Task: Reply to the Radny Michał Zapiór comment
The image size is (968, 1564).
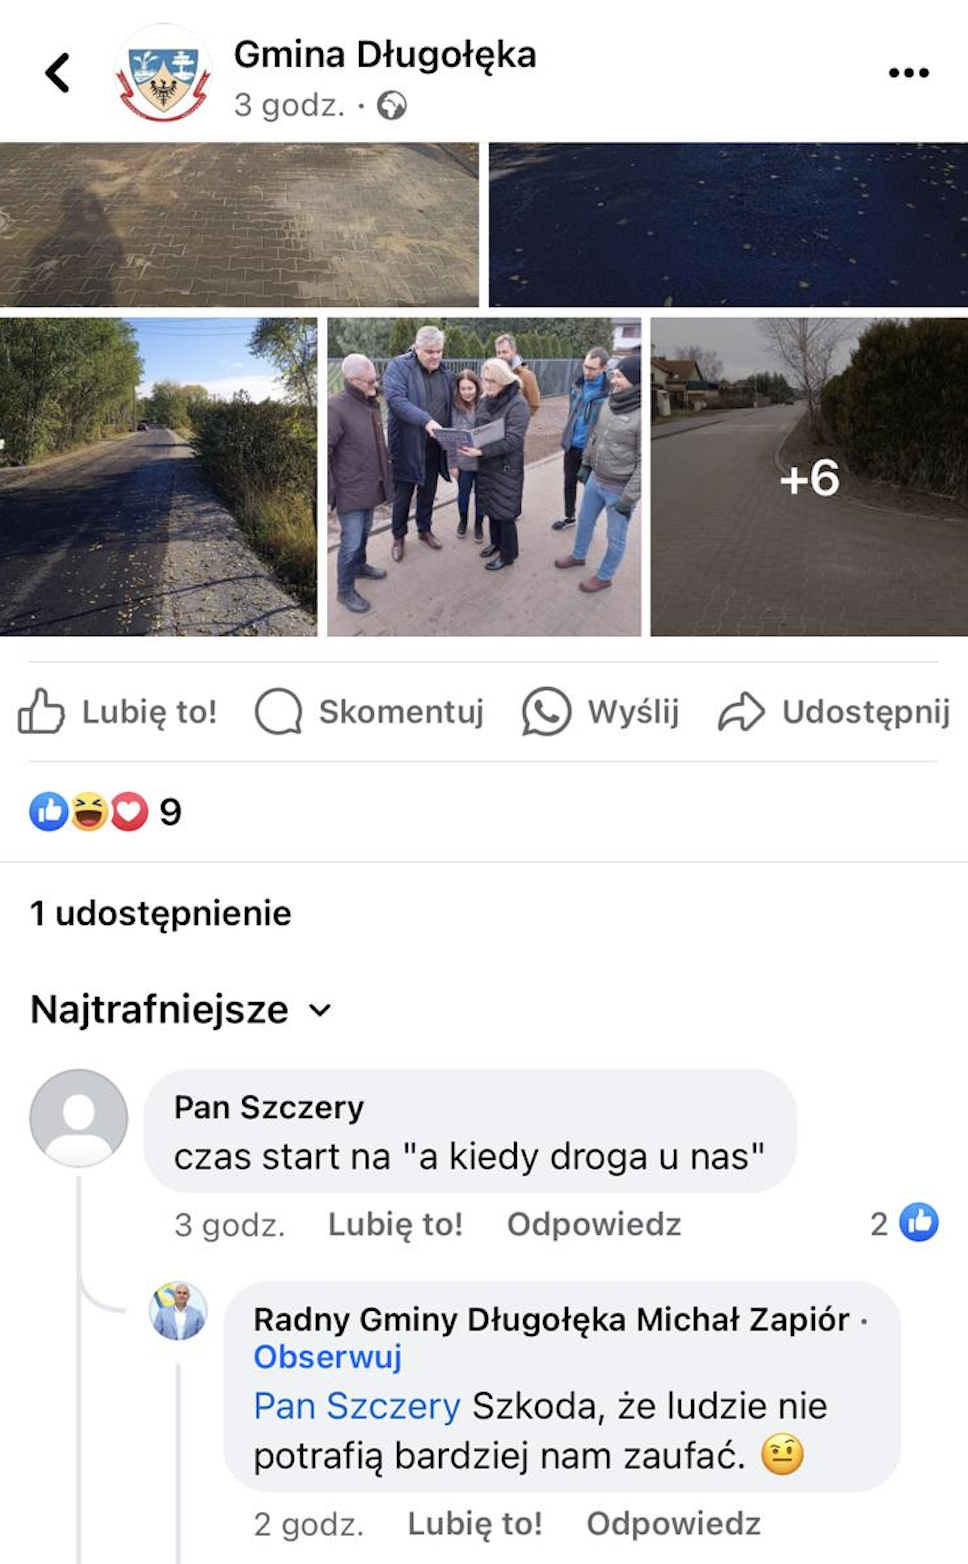Action: 673,1523
